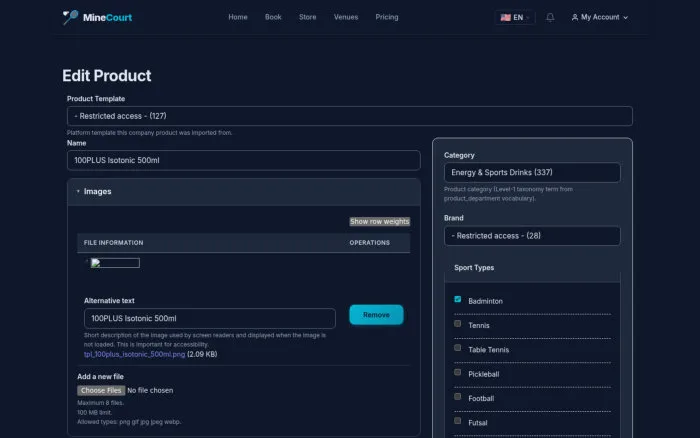Navigate to Venues
Viewport: 700px width, 438px height.
coord(346,17)
